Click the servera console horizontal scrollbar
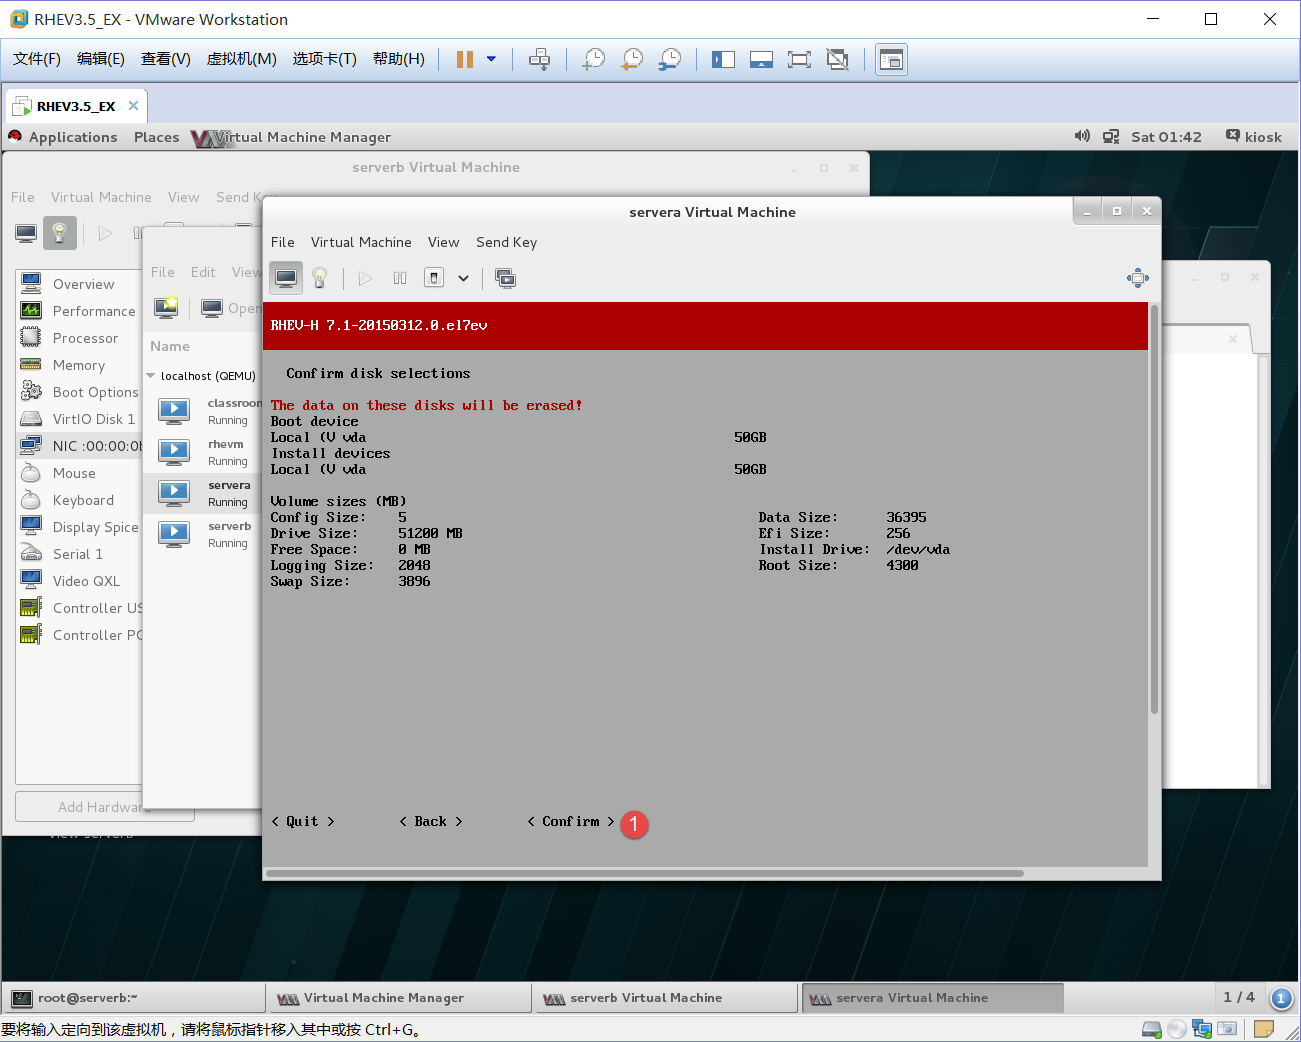The height and width of the screenshot is (1042, 1301). tap(645, 873)
